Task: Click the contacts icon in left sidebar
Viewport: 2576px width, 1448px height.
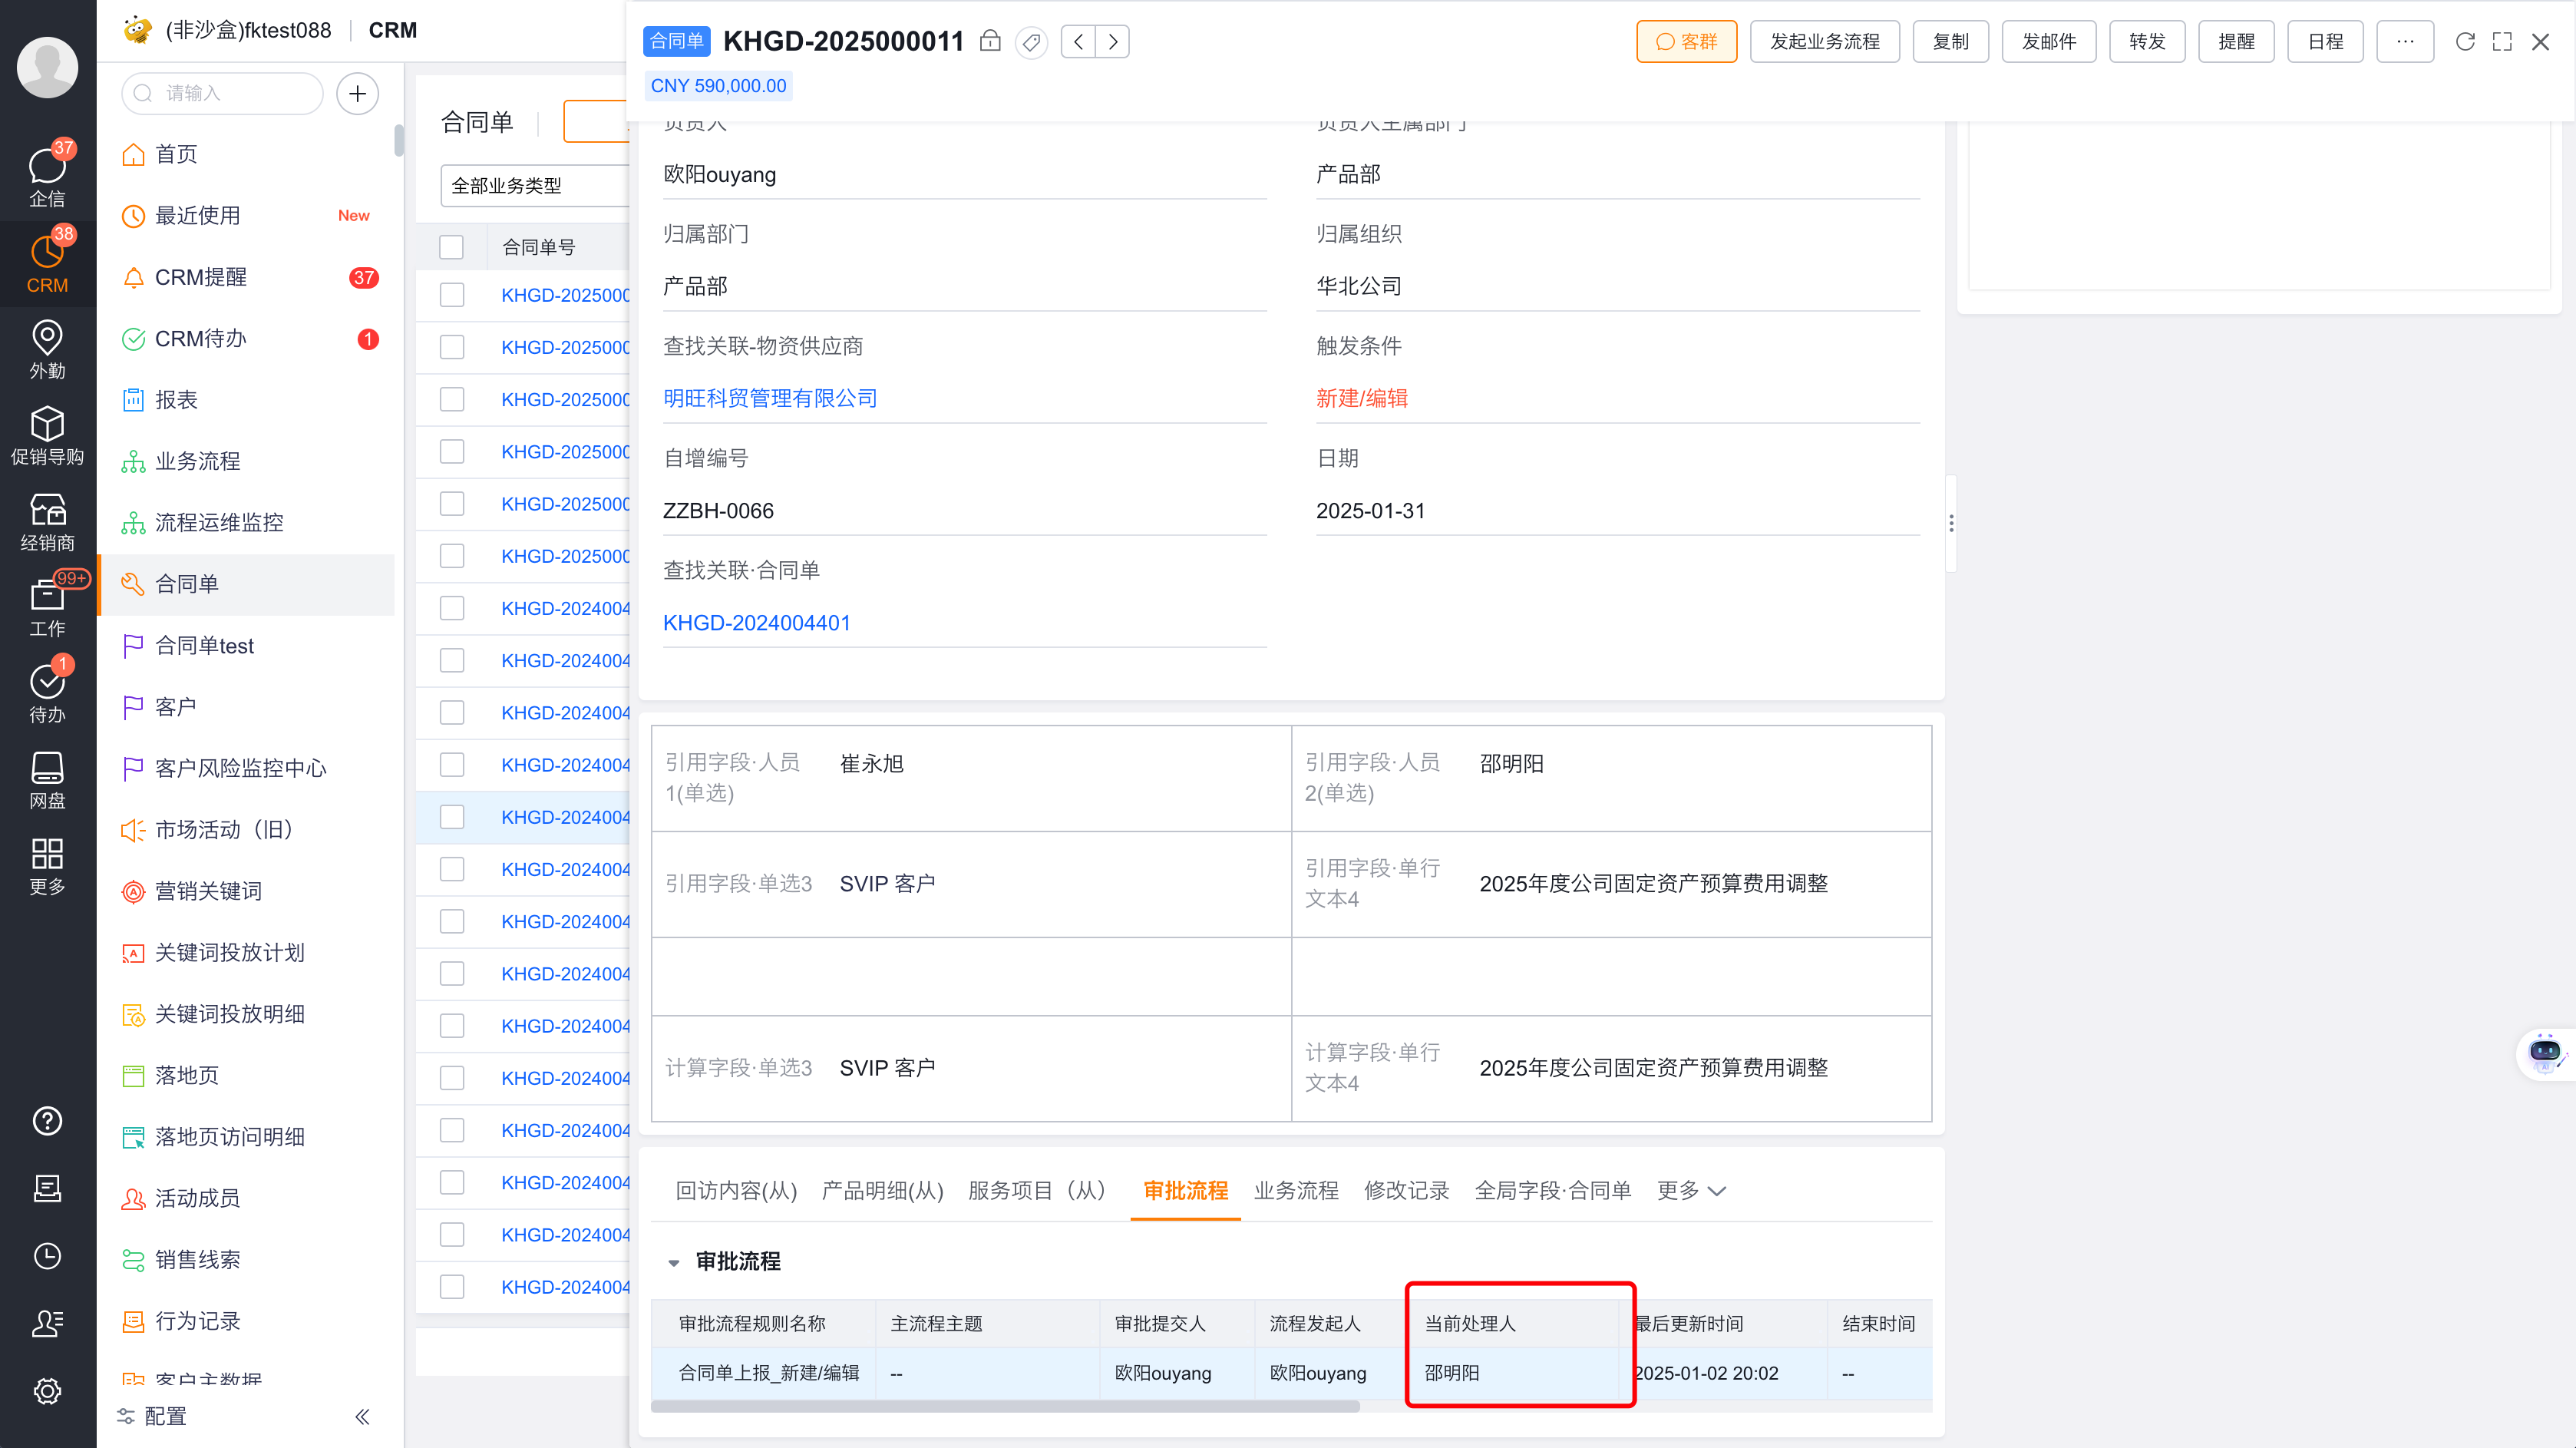Action: 47,1323
